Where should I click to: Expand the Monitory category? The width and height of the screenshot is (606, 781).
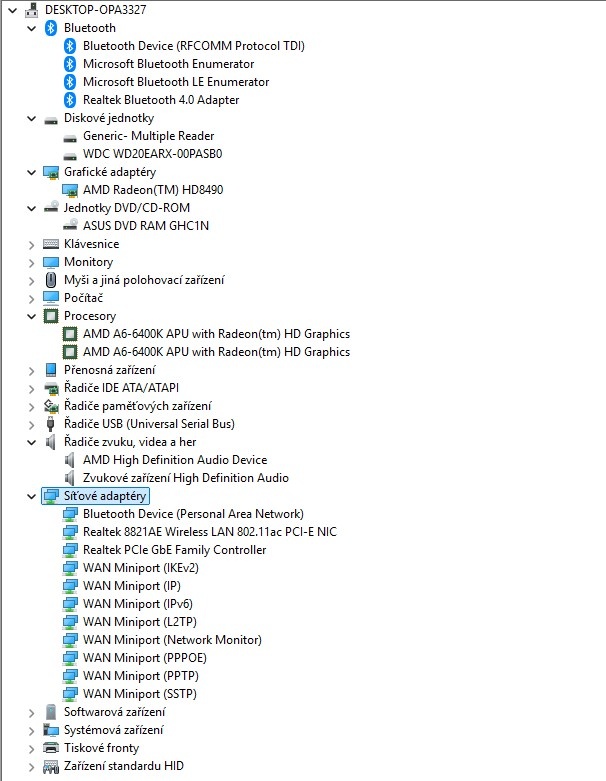pyautogui.click(x=31, y=262)
